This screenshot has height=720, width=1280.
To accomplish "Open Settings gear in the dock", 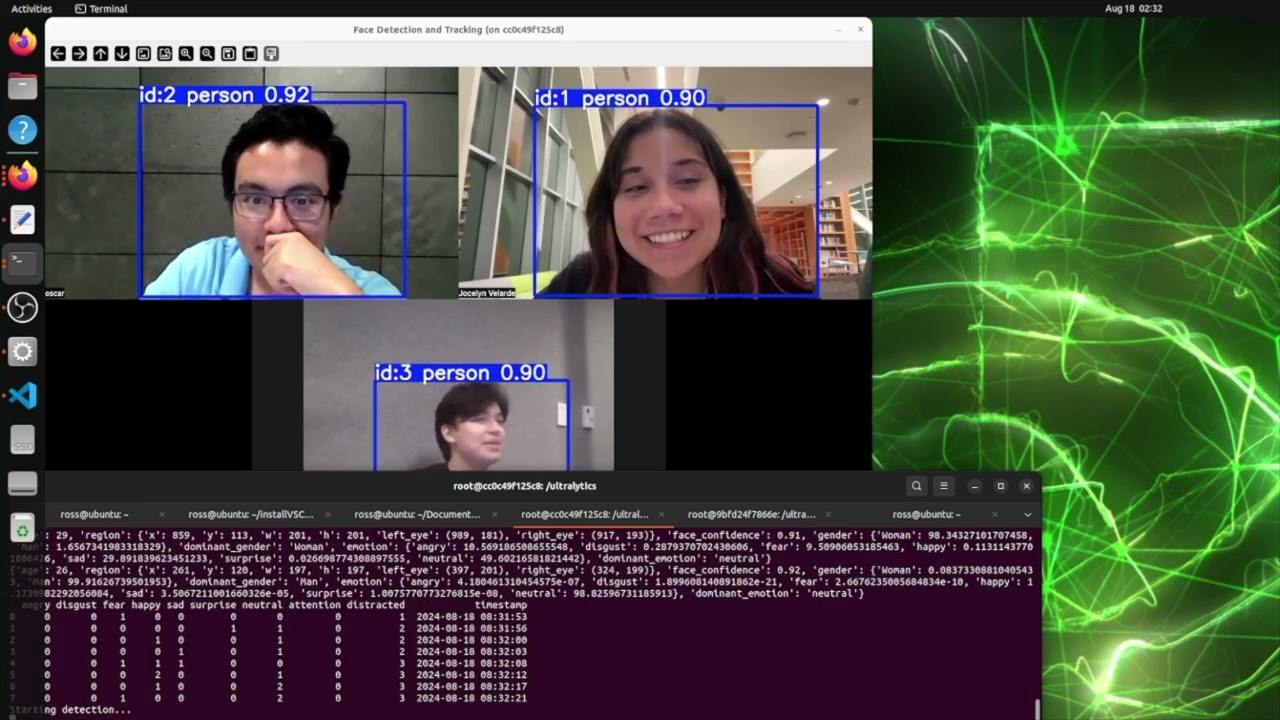I will (x=22, y=351).
